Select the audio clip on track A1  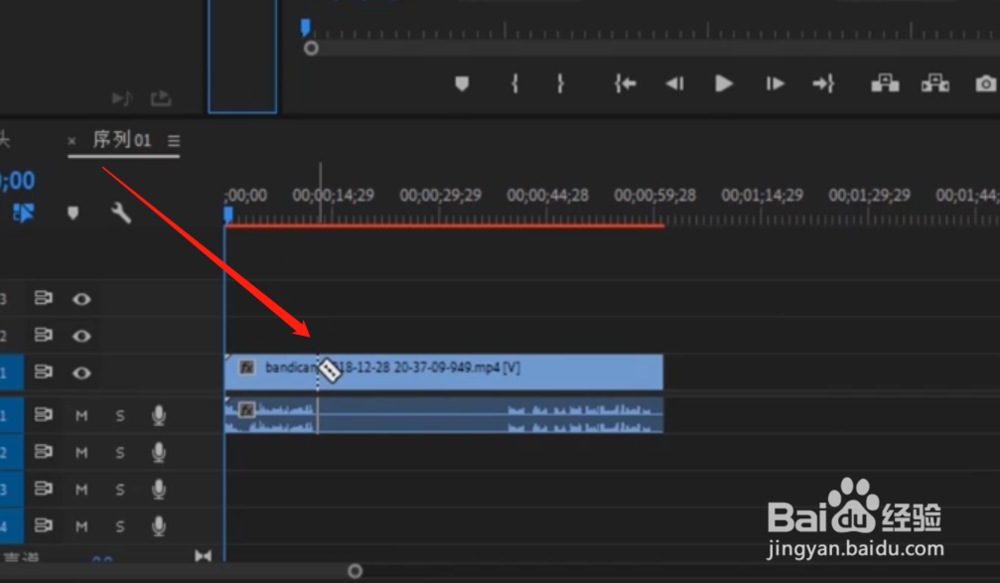point(444,415)
